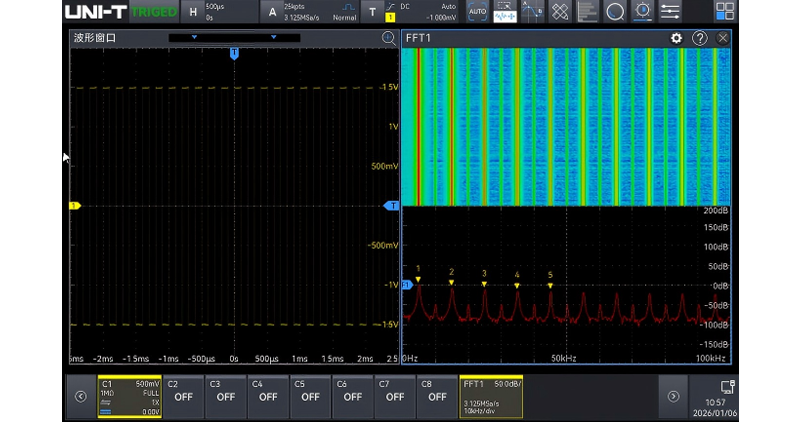
Task: Open the histogram bars icon
Action: [587, 11]
